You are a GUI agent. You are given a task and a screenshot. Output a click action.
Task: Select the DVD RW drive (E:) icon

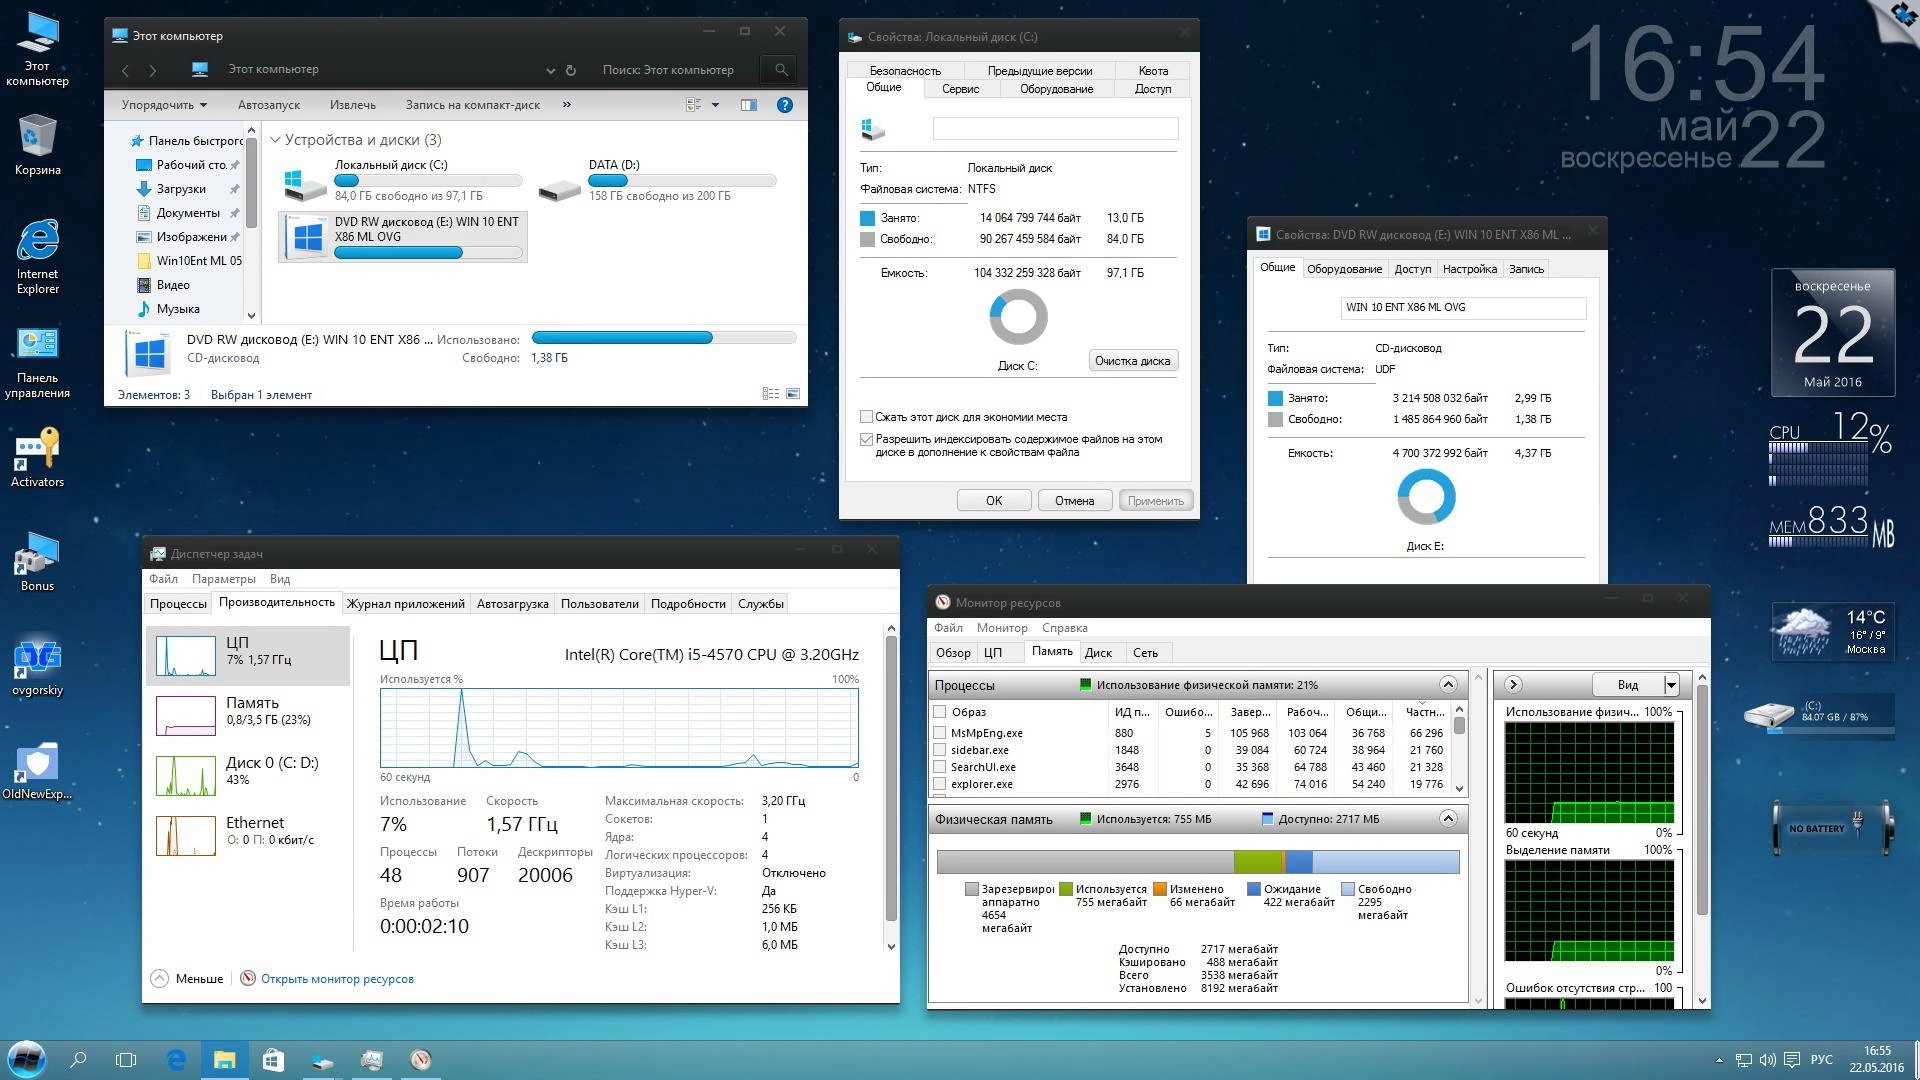[306, 237]
